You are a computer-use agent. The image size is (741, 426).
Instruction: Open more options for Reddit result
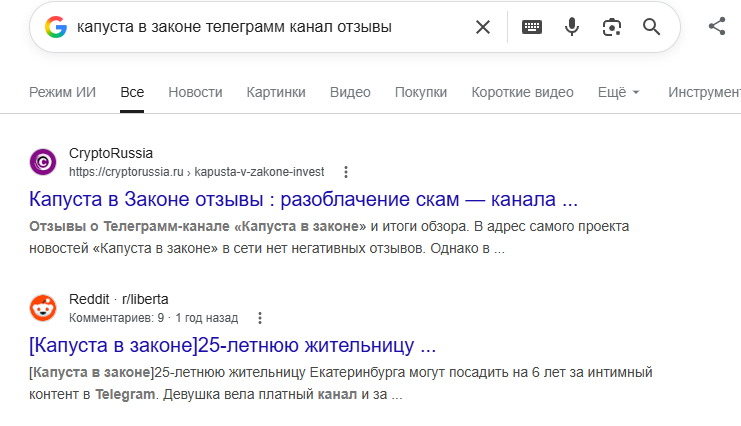click(259, 318)
